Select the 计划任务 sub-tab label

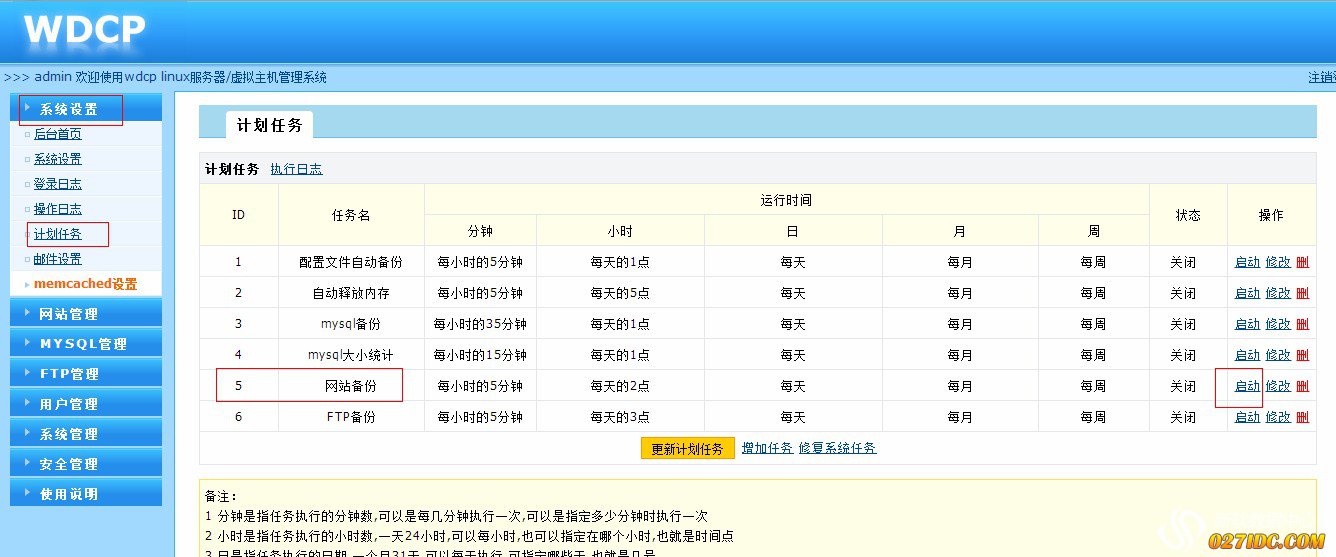232,169
